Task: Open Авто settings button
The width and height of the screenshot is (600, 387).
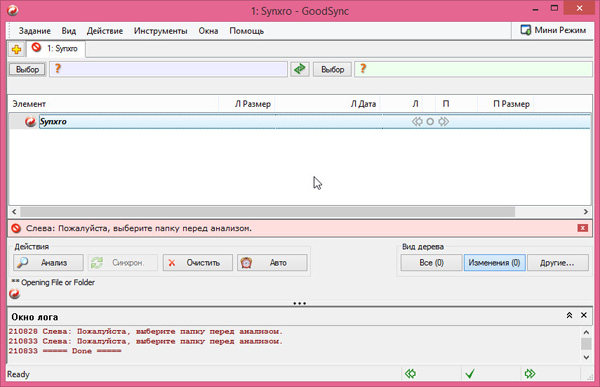Action: coord(272,263)
